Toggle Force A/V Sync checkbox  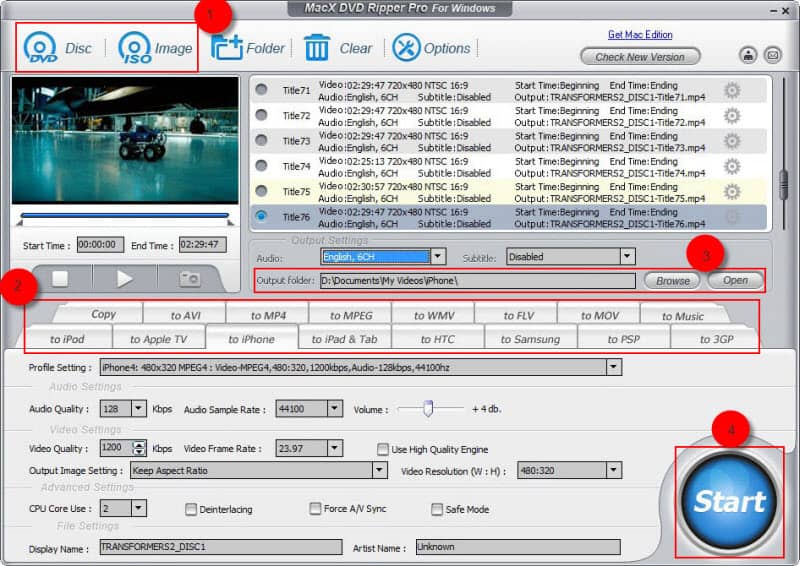(315, 508)
